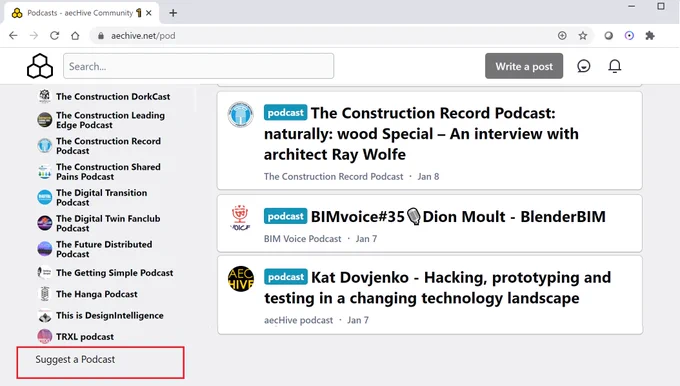Image resolution: width=680 pixels, height=386 pixels.
Task: Close the Podcasts - aecHive Community tab
Action: pos(149,13)
